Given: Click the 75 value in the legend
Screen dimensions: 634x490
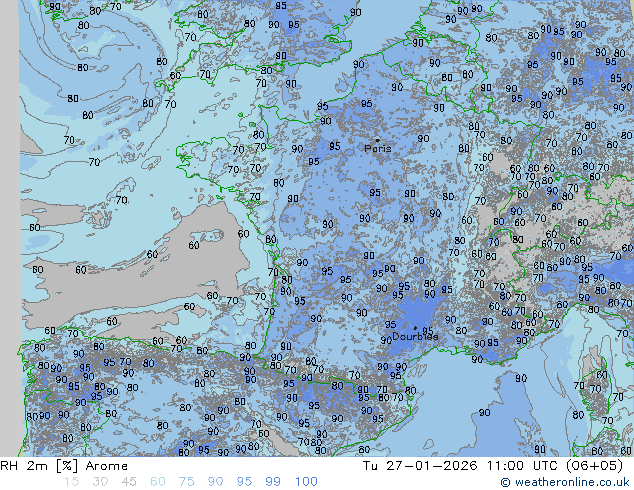Looking at the screenshot, I should [186, 482].
